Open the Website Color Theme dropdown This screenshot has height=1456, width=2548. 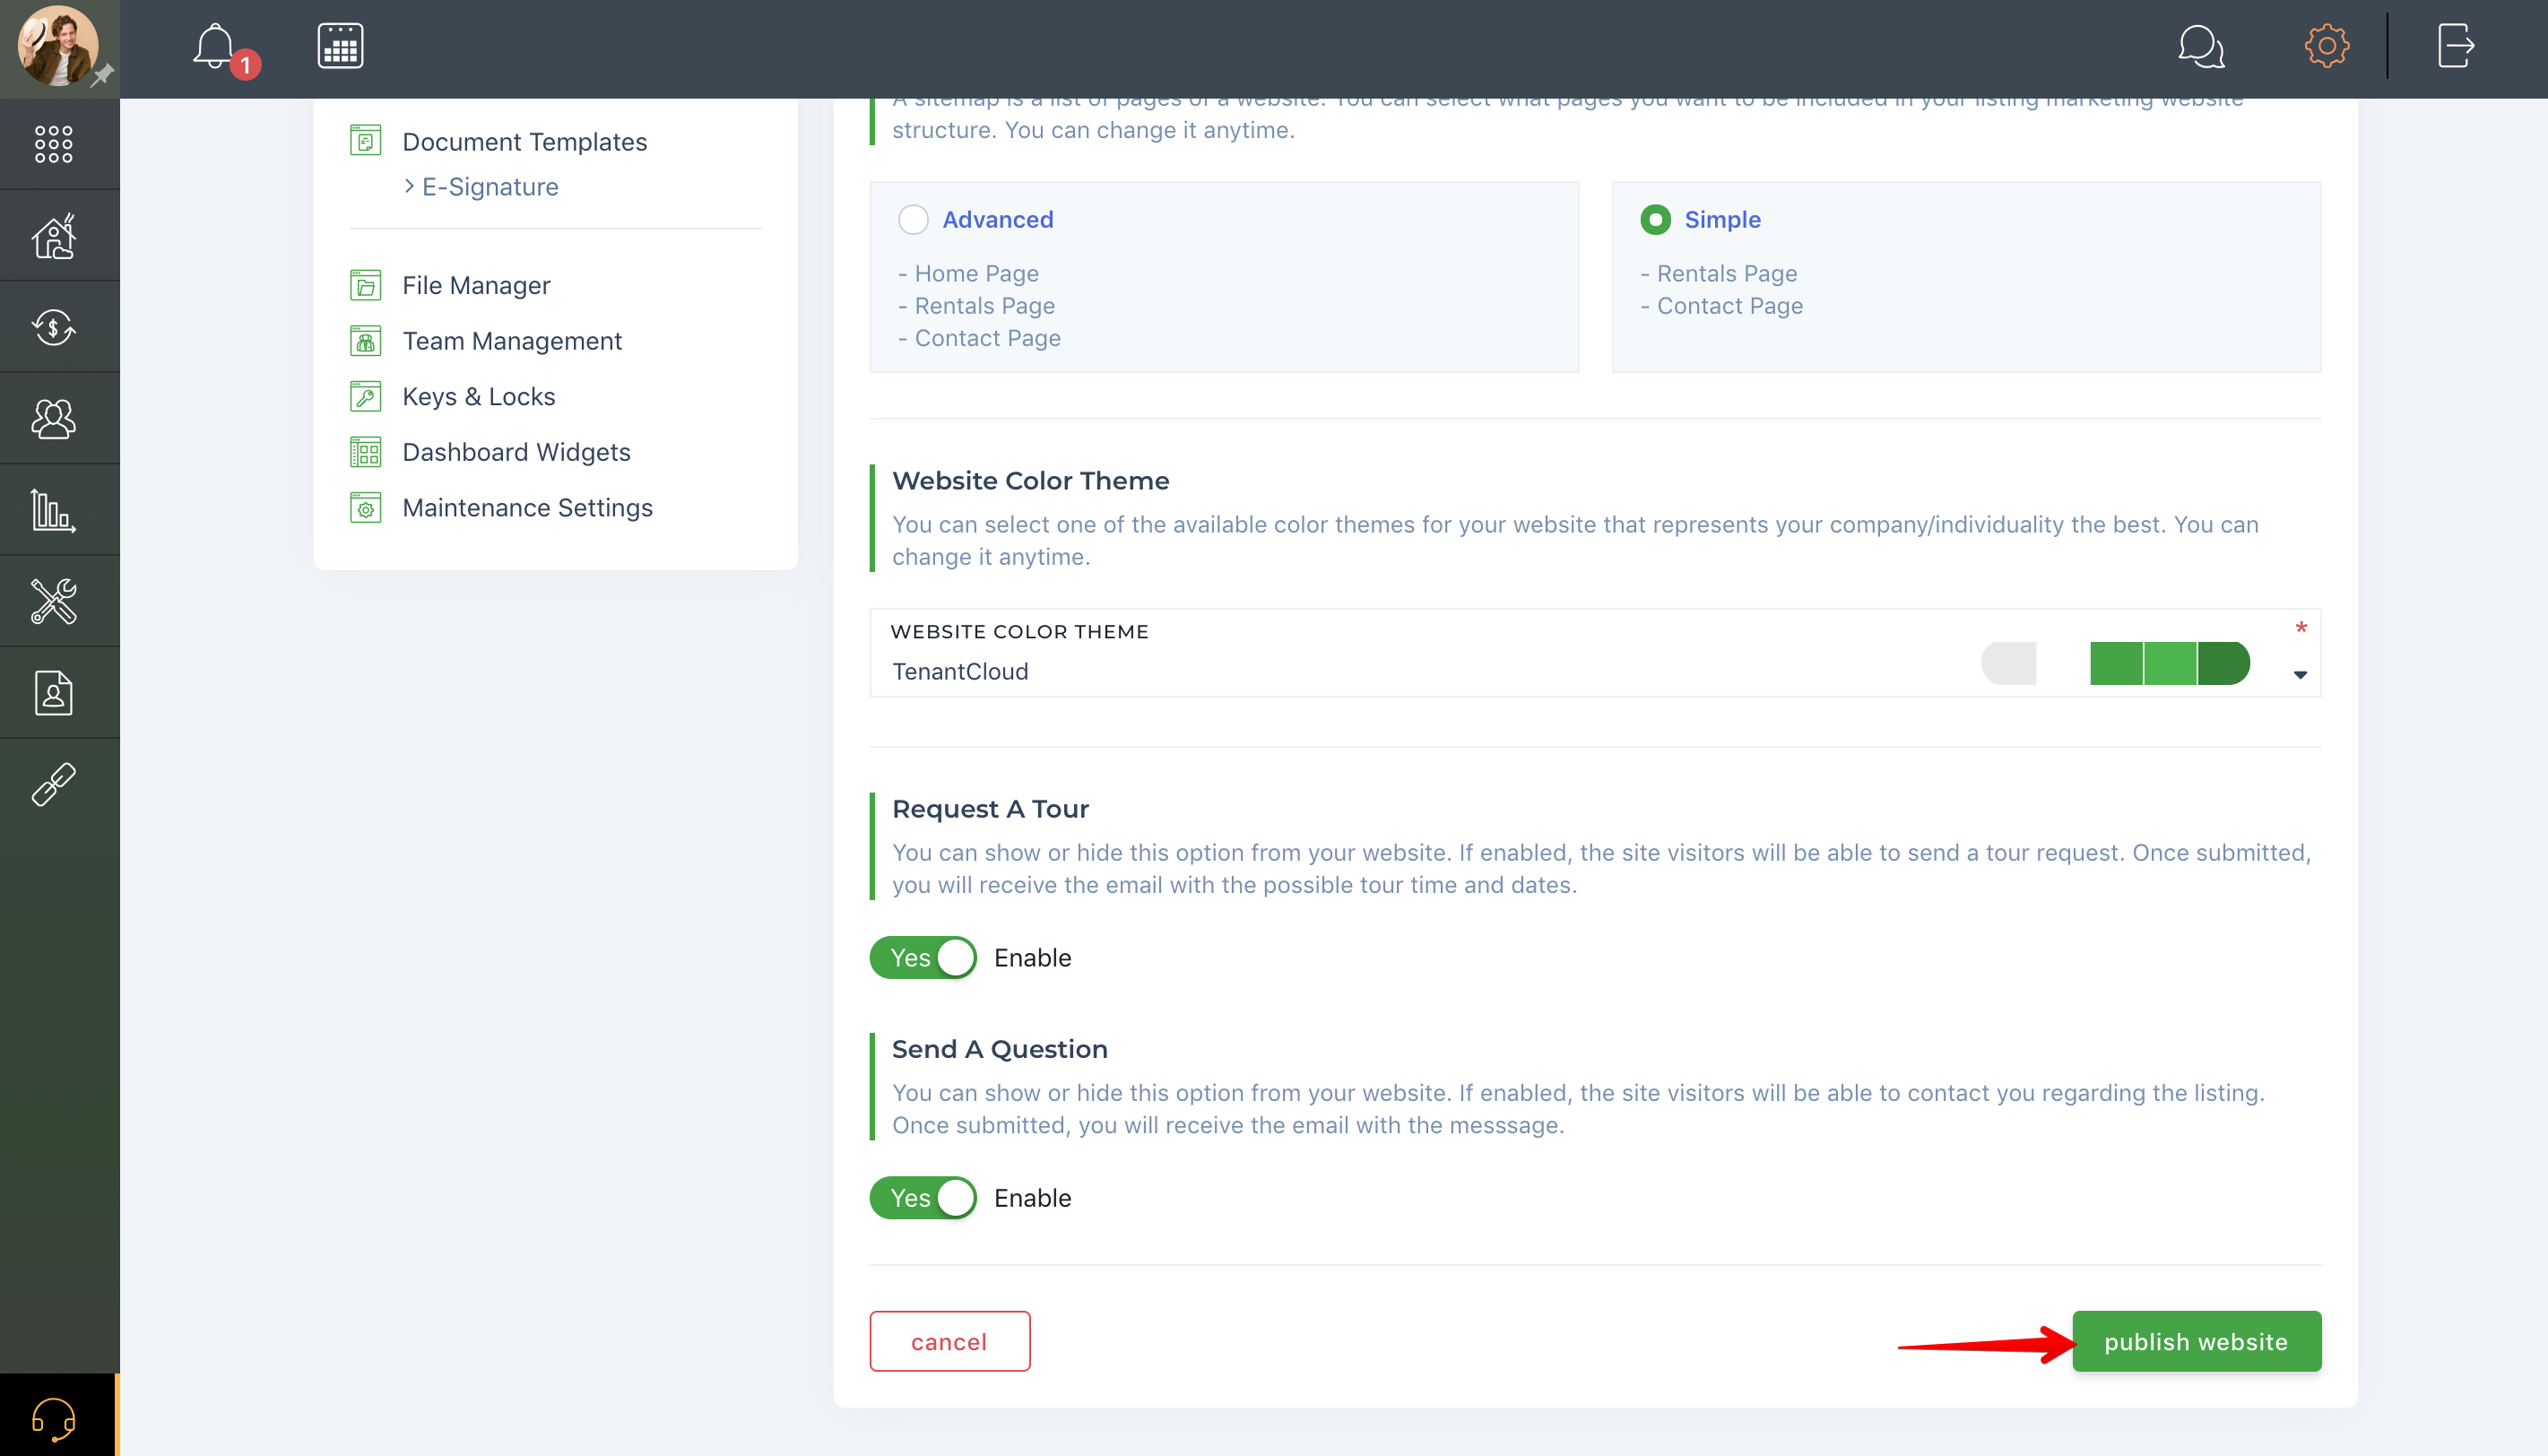[1595, 652]
